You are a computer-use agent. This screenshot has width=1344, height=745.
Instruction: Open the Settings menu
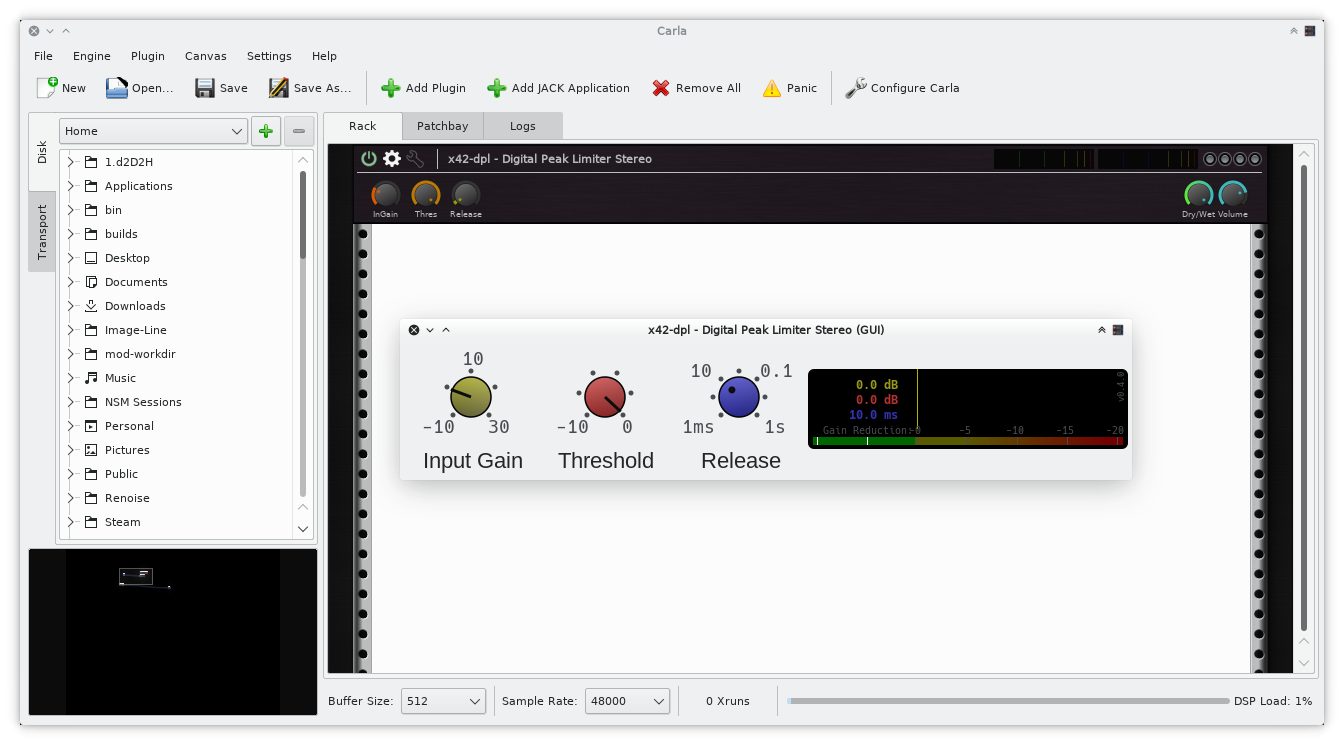point(269,56)
